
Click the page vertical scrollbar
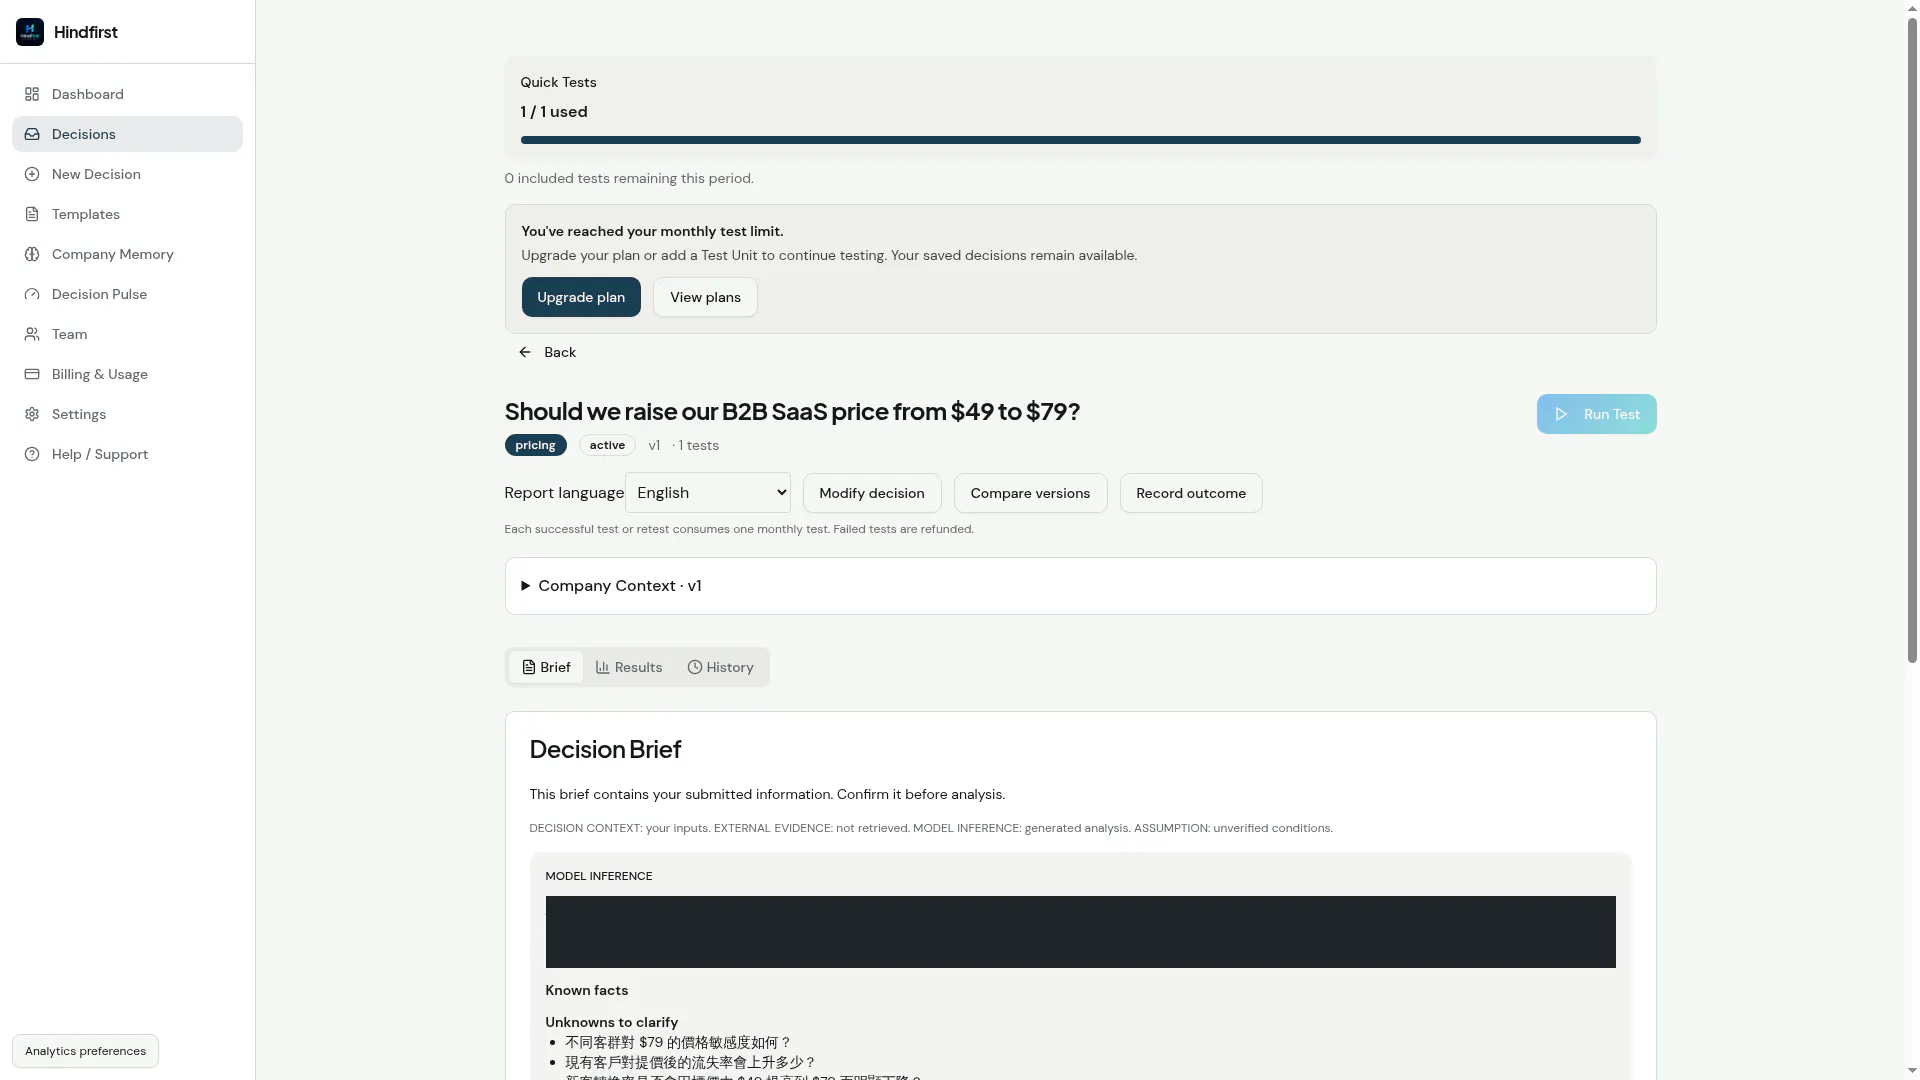[1912, 340]
